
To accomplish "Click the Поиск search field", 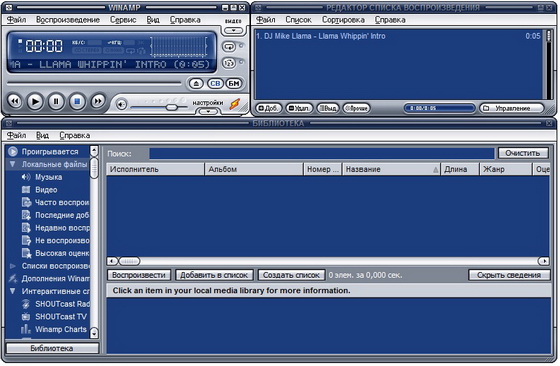I will pyautogui.click(x=321, y=154).
